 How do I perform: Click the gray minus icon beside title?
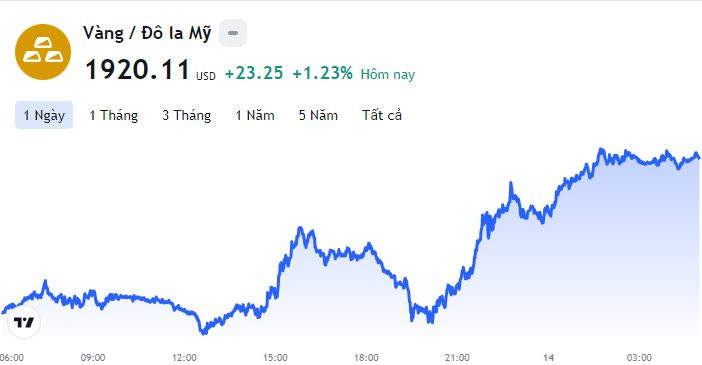tap(233, 33)
